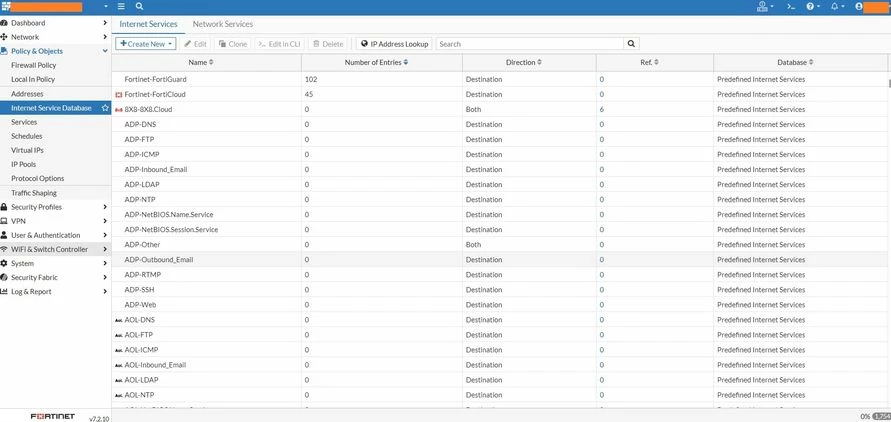The image size is (891, 422).
Task: Click the VPN monitor icon
Action: [5, 221]
